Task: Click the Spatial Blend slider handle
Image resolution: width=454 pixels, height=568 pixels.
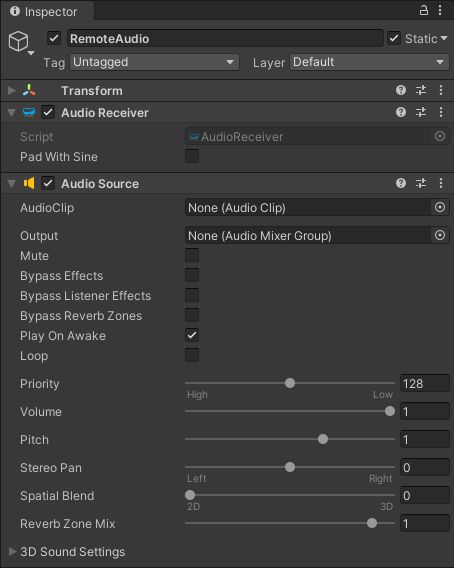Action: click(190, 495)
